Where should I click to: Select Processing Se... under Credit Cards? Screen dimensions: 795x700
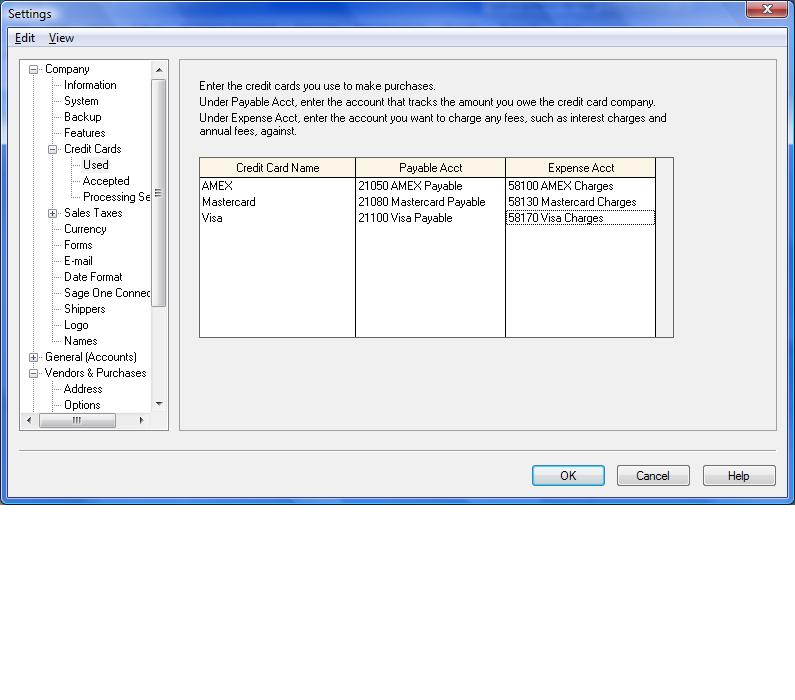tap(116, 197)
